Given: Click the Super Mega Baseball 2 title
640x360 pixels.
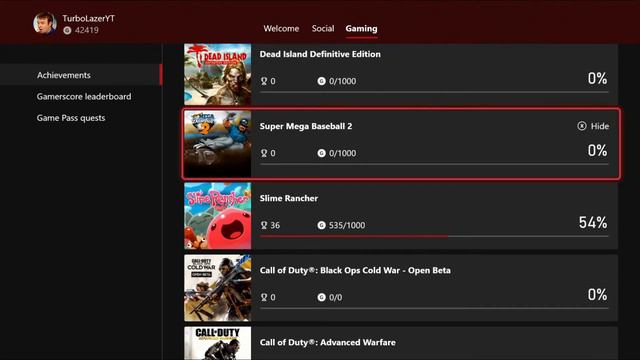Looking at the screenshot, I should [306, 126].
